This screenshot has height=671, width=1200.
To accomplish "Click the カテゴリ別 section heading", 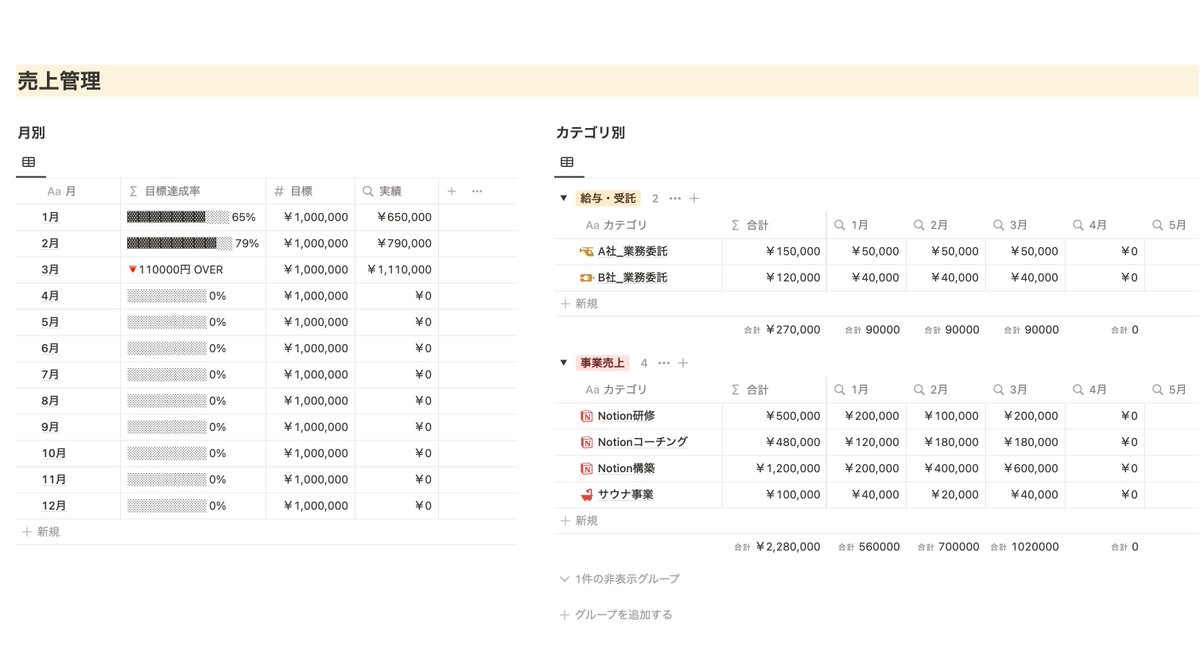I will coord(590,132).
